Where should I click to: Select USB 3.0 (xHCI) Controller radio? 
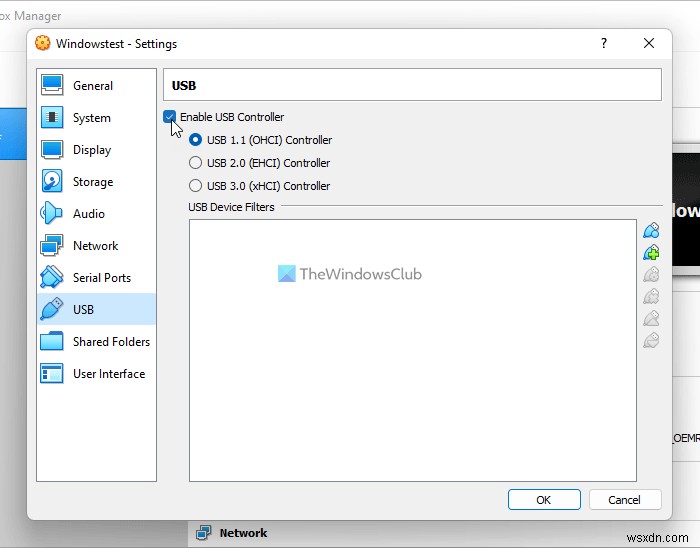point(195,186)
